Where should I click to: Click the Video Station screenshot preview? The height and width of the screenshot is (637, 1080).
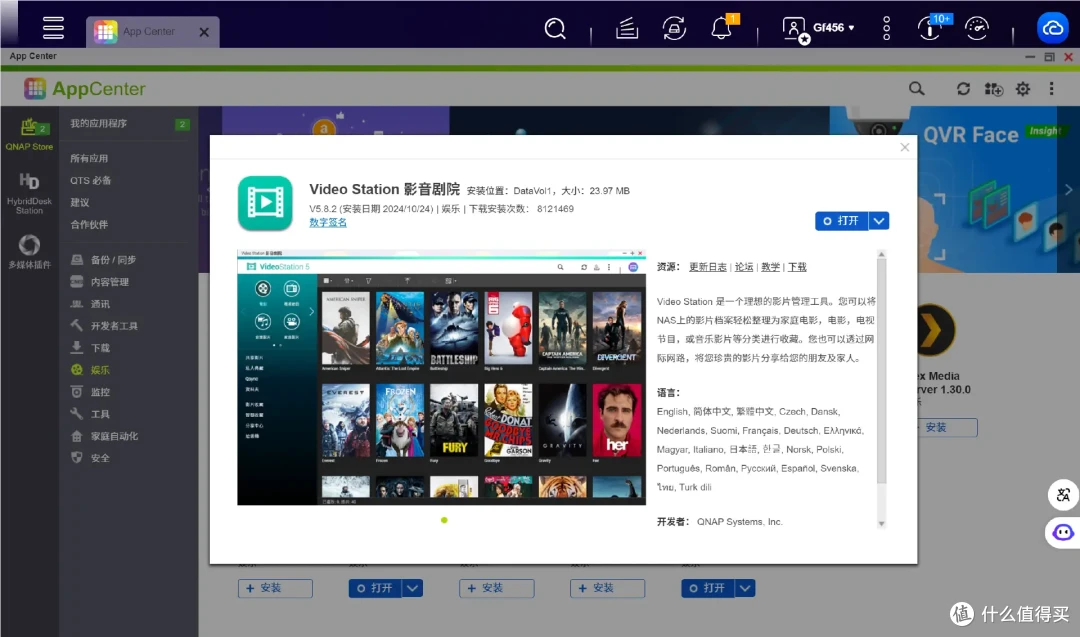[x=442, y=377]
